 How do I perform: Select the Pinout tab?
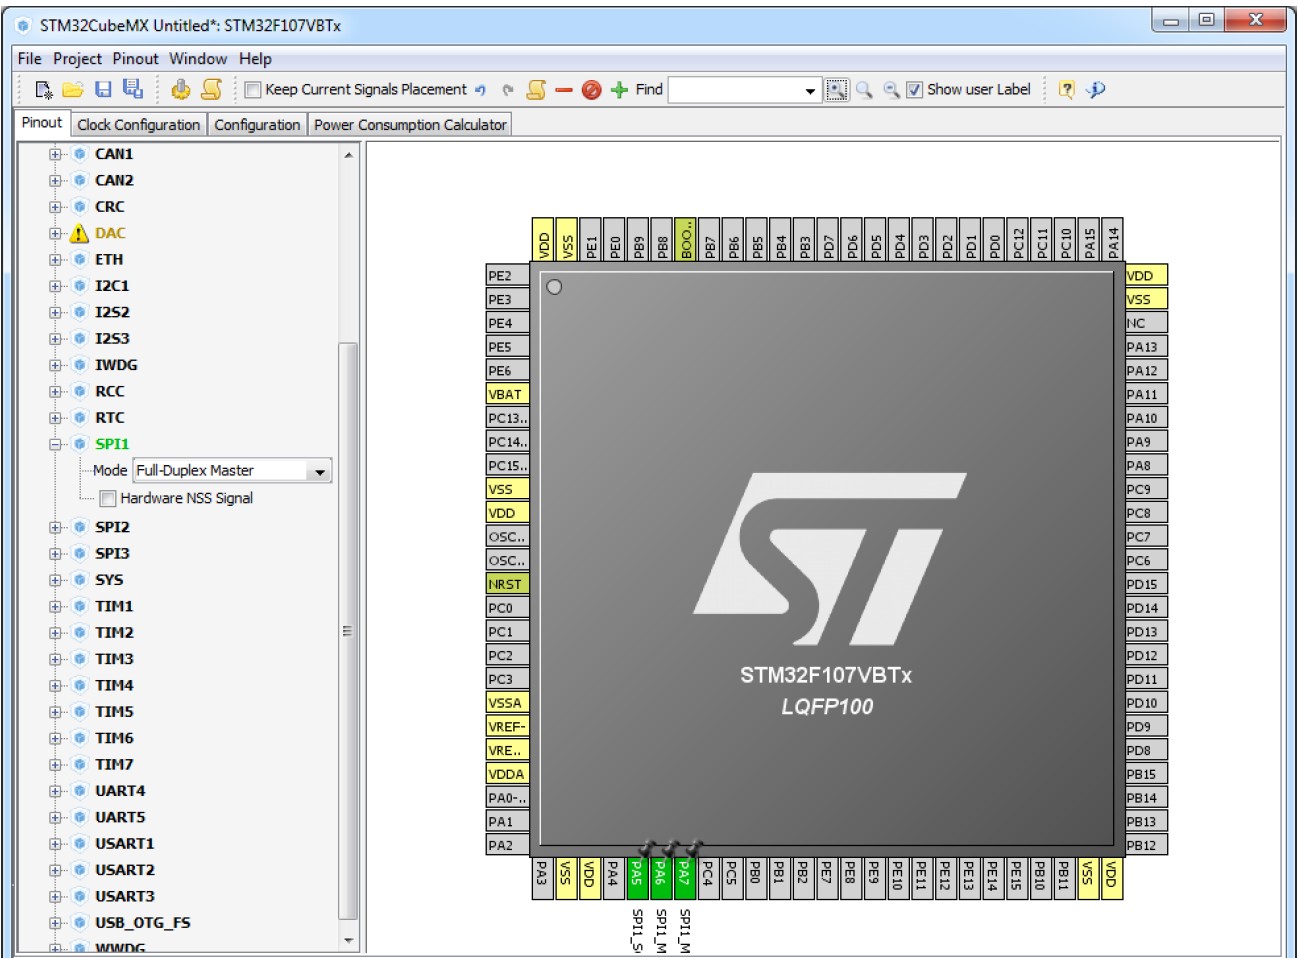pos(42,123)
